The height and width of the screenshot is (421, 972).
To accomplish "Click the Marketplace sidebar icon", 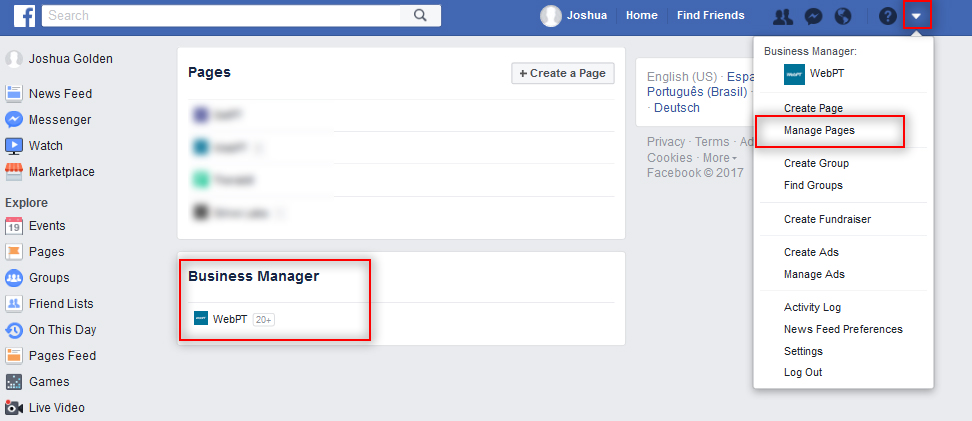I will click(14, 172).
